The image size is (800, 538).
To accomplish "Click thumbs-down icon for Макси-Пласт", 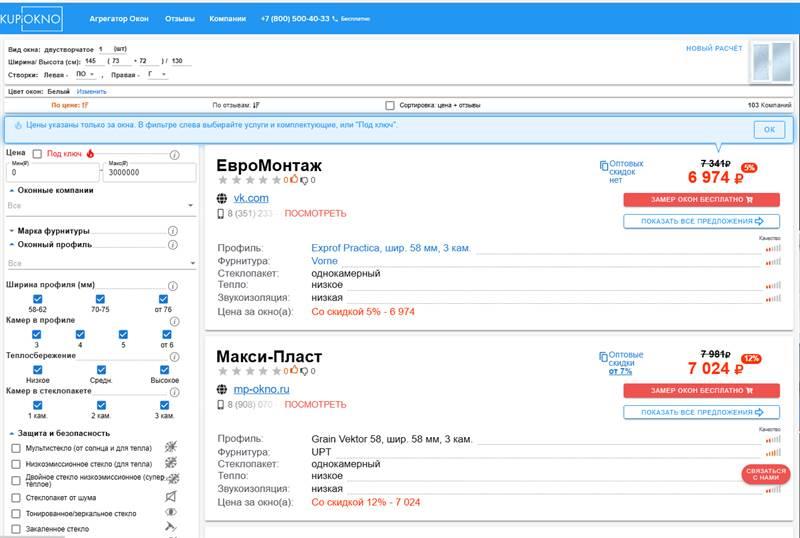I will click(304, 371).
